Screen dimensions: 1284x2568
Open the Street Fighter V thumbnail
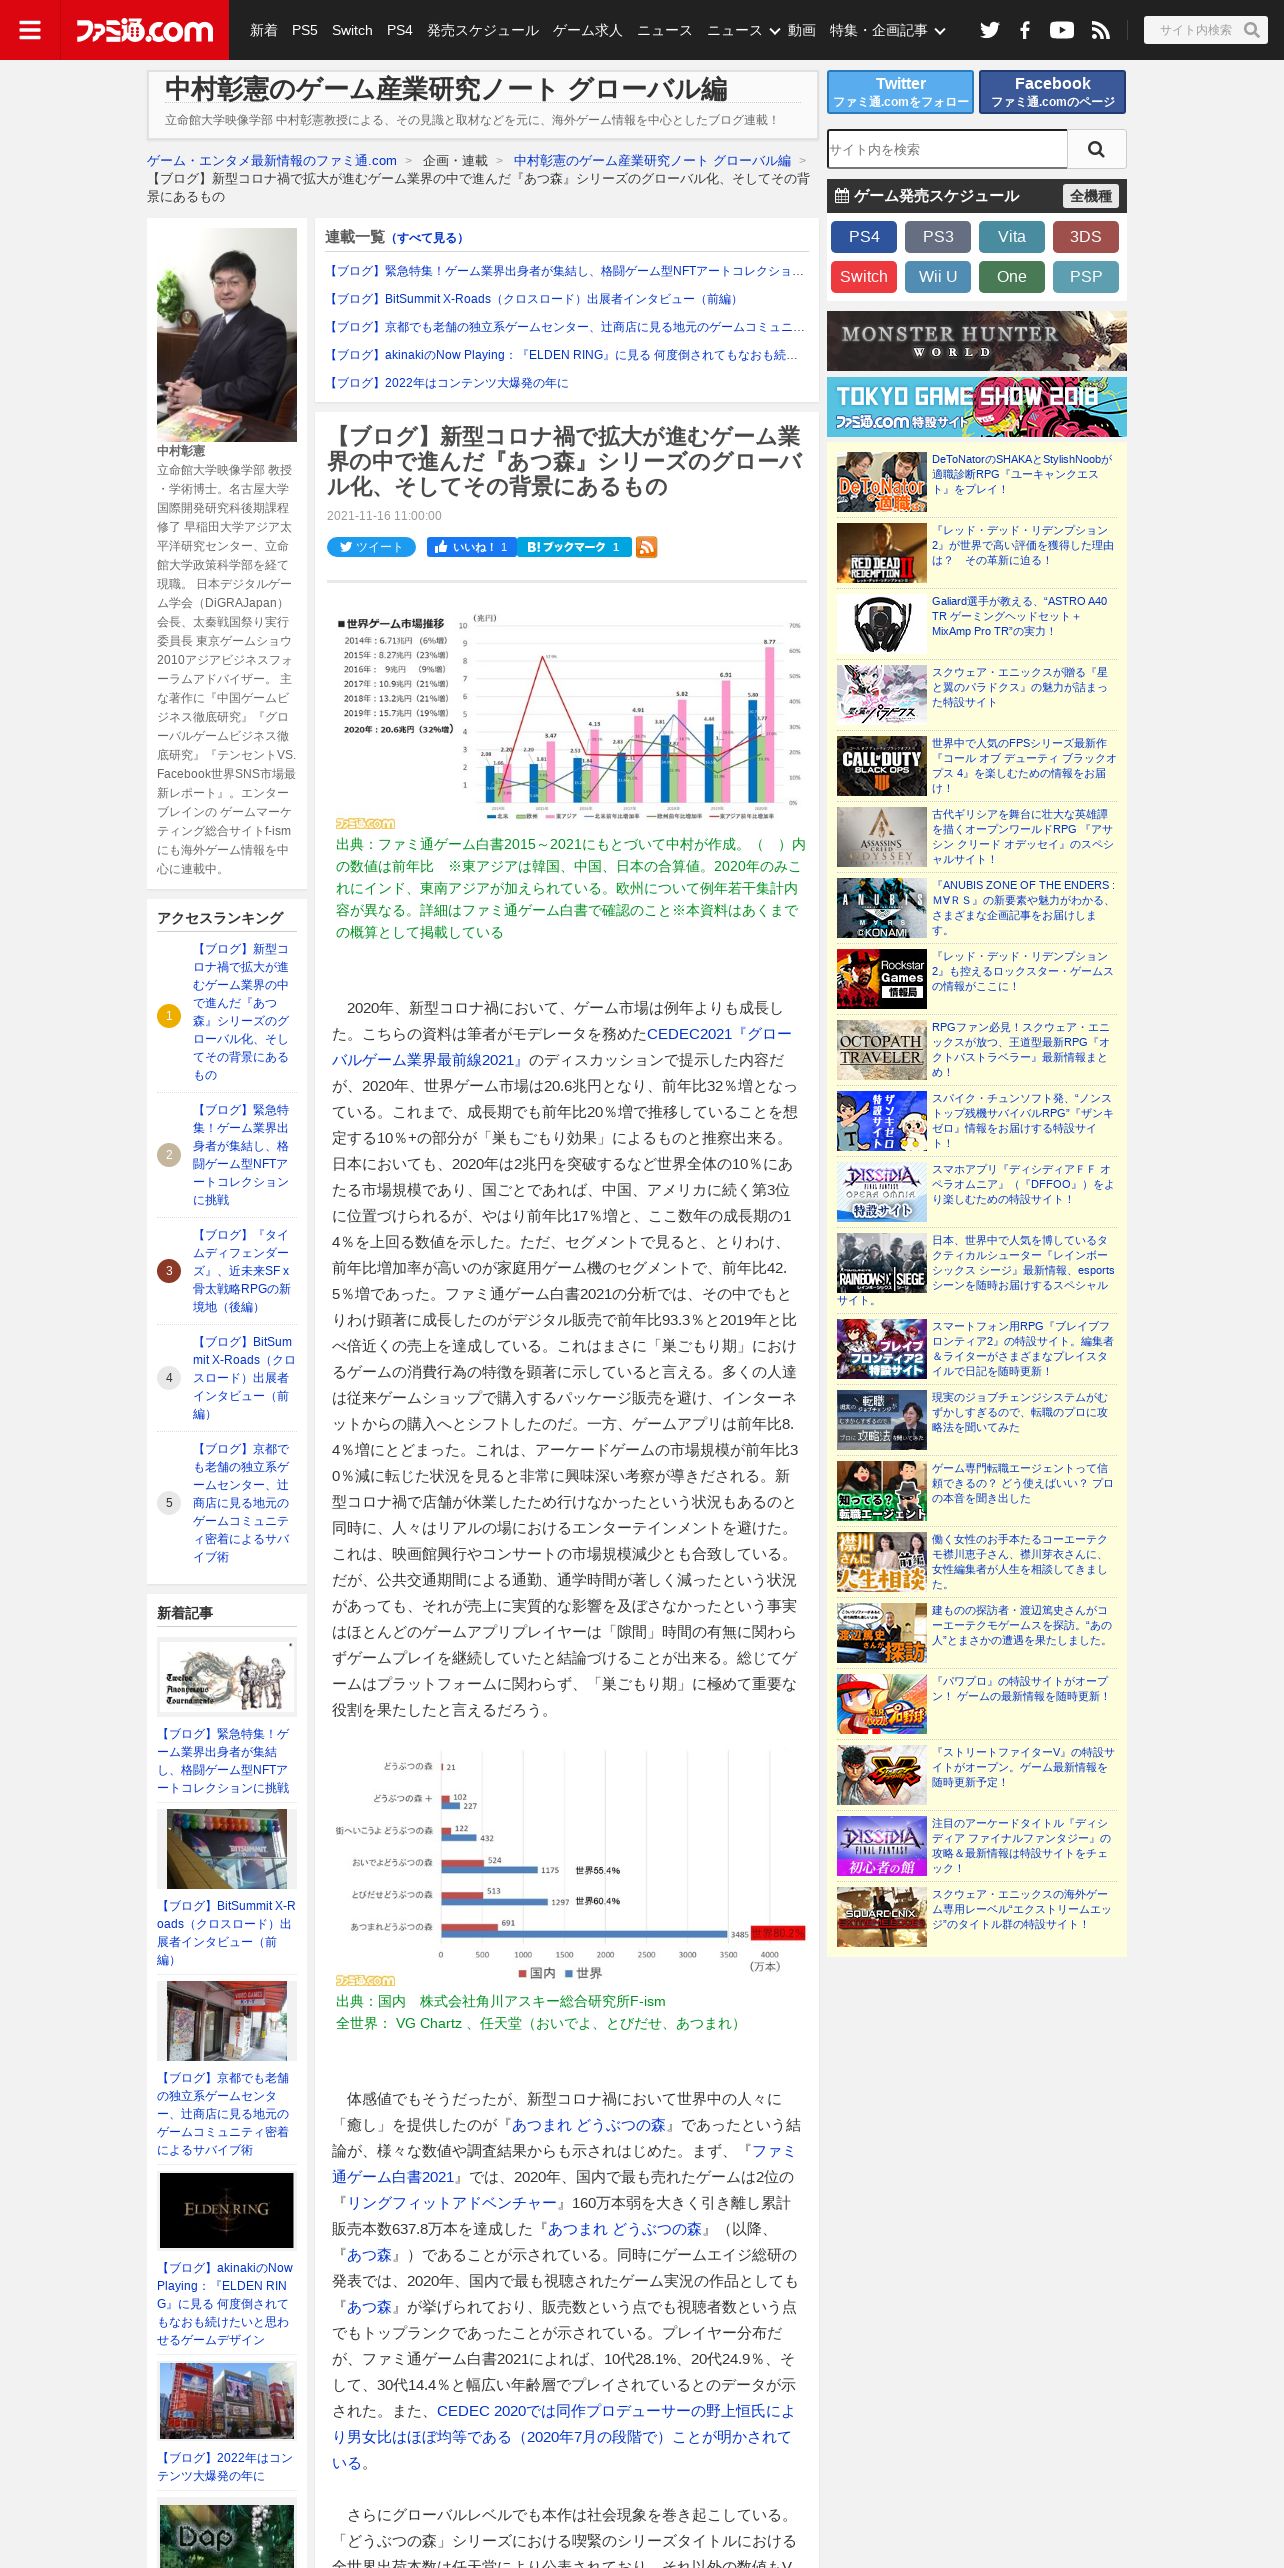click(x=882, y=1775)
